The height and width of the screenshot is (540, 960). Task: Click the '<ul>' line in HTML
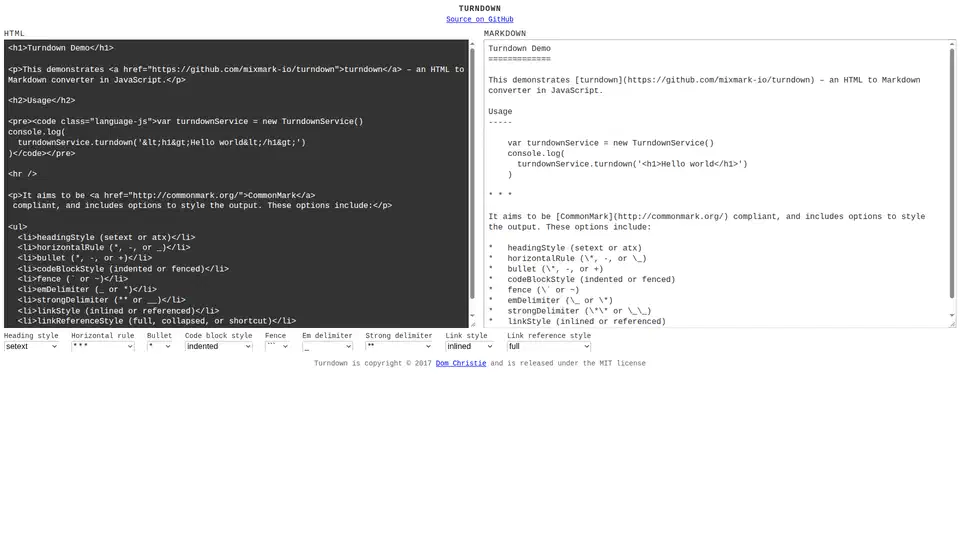pyautogui.click(x=18, y=227)
